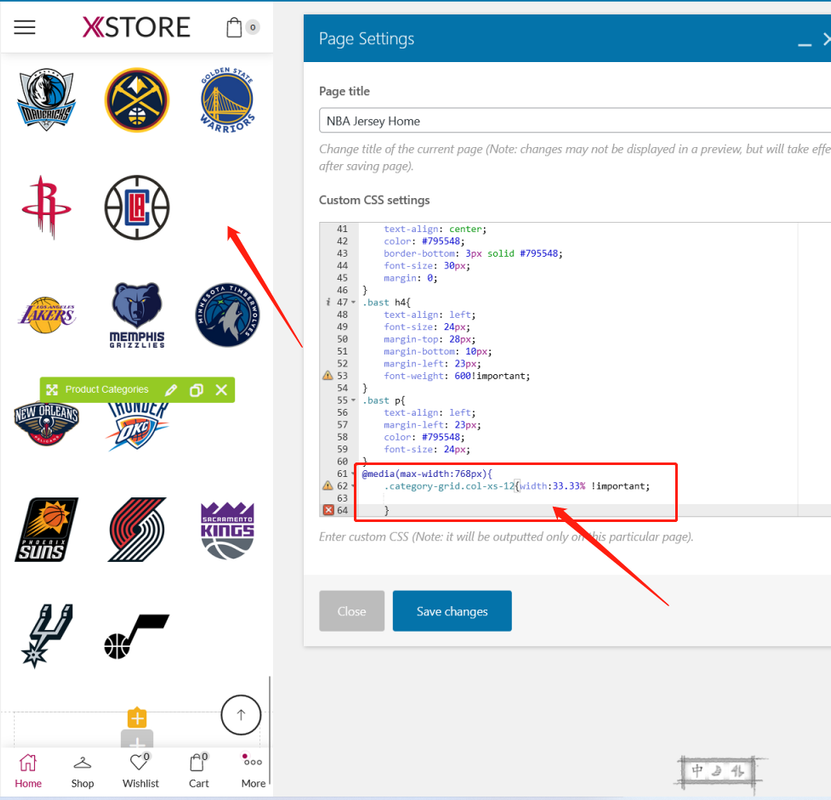Select the Utah Jazz logo

click(137, 636)
